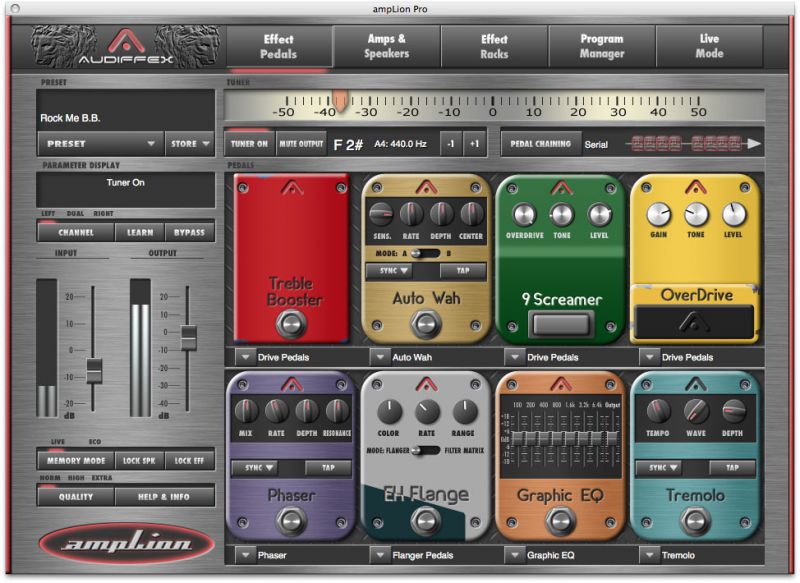Flip the Auto Wah MODE A/B switch

[424, 254]
